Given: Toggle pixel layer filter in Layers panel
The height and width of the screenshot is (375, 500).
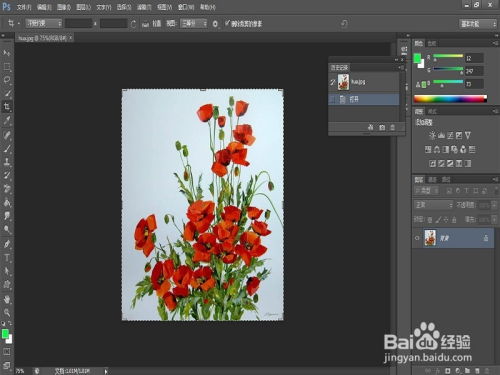Looking at the screenshot, I should click(449, 191).
